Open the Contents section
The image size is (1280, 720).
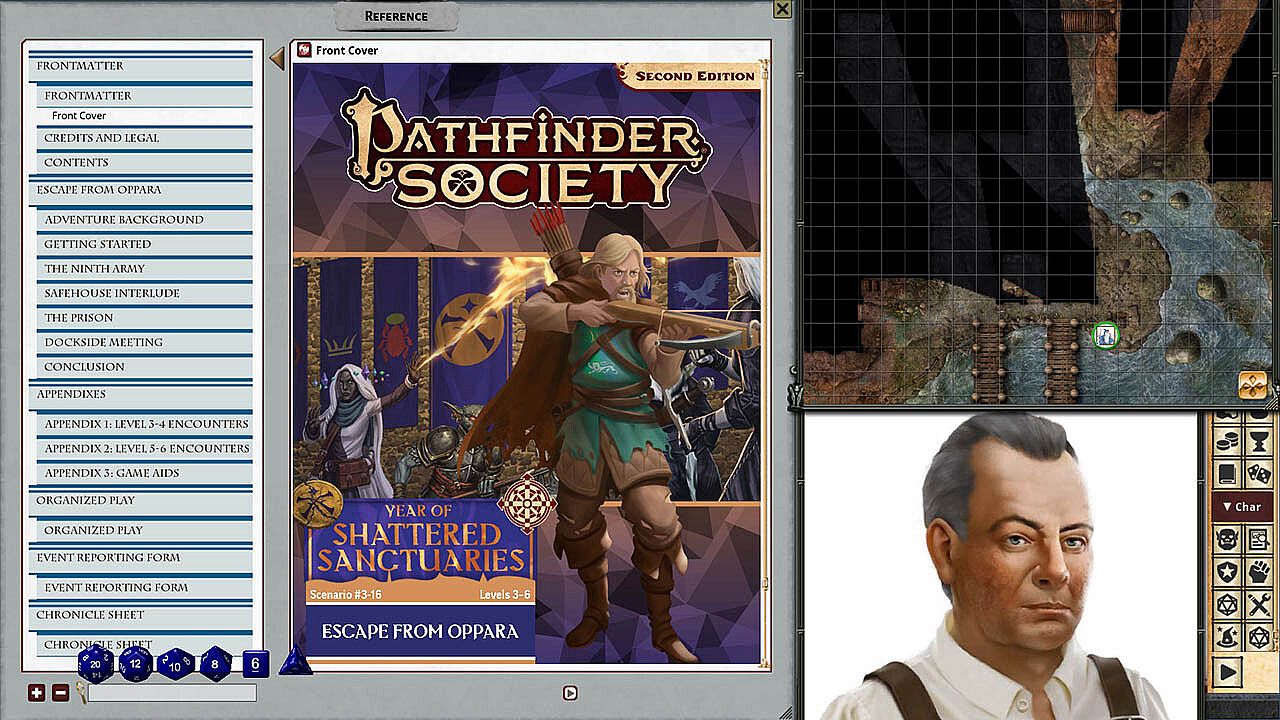pyautogui.click(x=145, y=162)
